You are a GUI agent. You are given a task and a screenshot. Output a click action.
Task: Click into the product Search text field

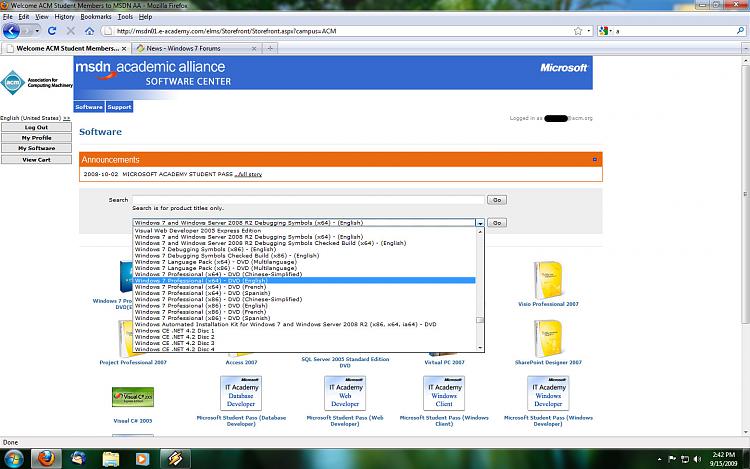[x=309, y=200]
